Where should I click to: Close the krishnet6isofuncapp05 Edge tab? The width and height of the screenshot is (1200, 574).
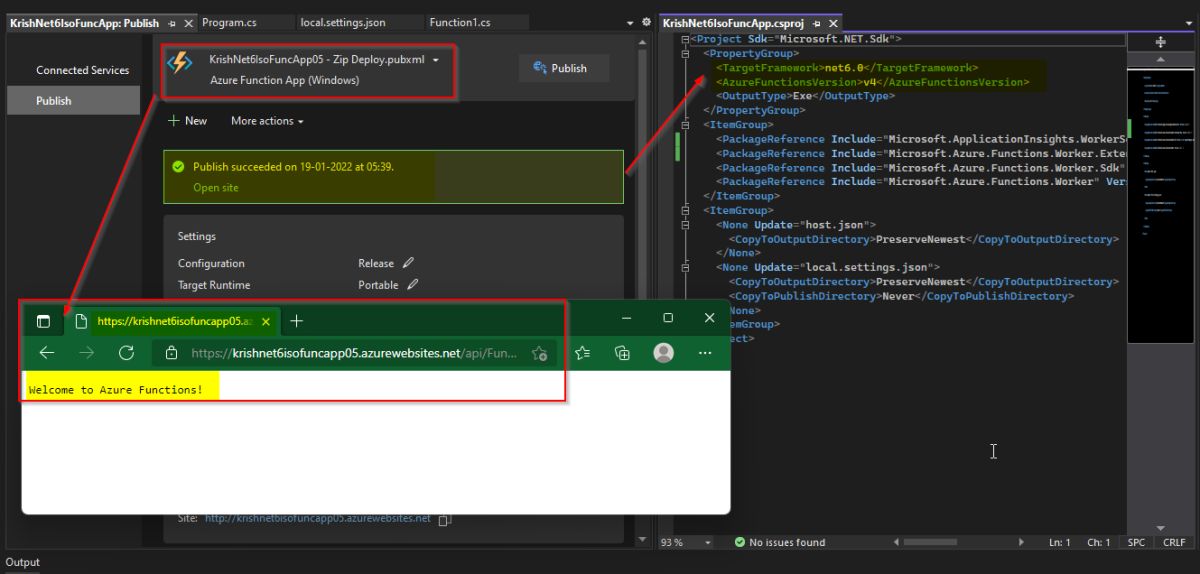click(x=266, y=322)
